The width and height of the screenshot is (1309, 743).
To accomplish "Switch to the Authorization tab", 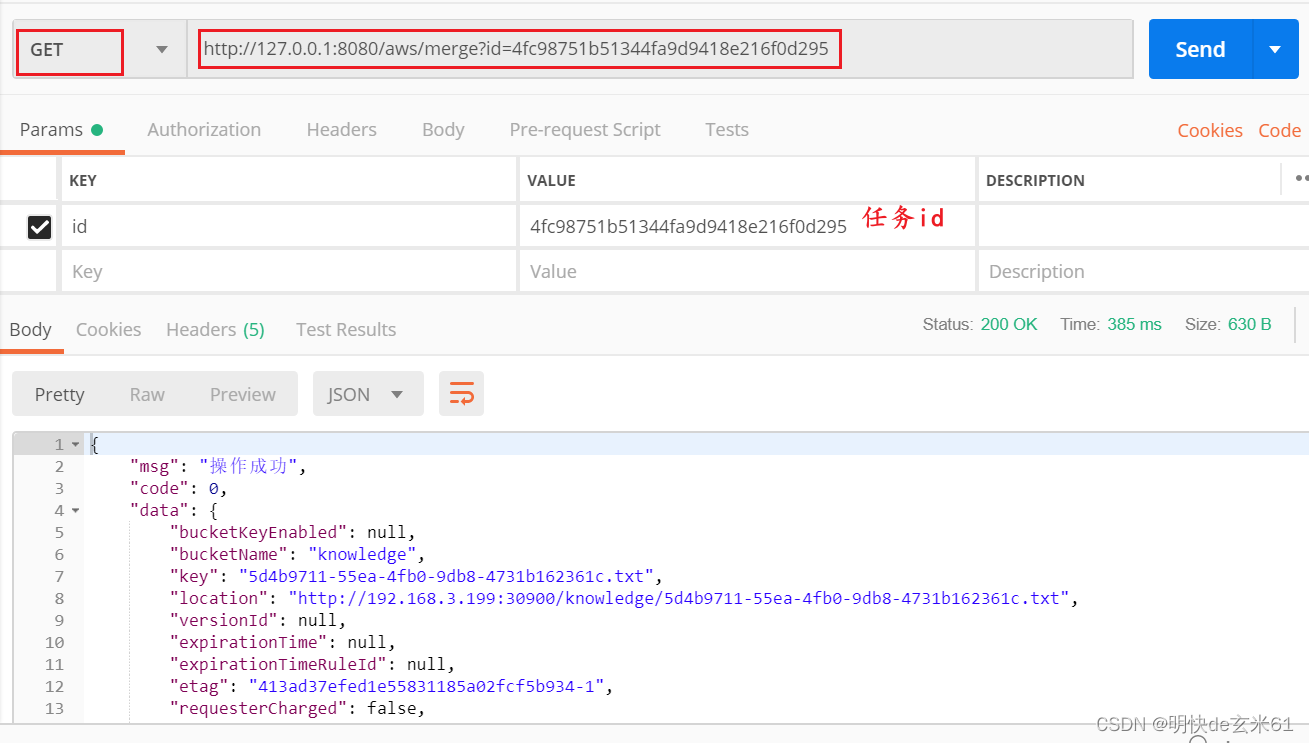I will (204, 130).
